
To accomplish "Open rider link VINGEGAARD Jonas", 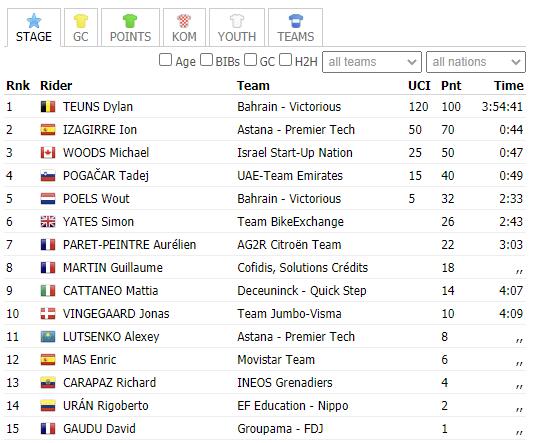I will click(116, 314).
